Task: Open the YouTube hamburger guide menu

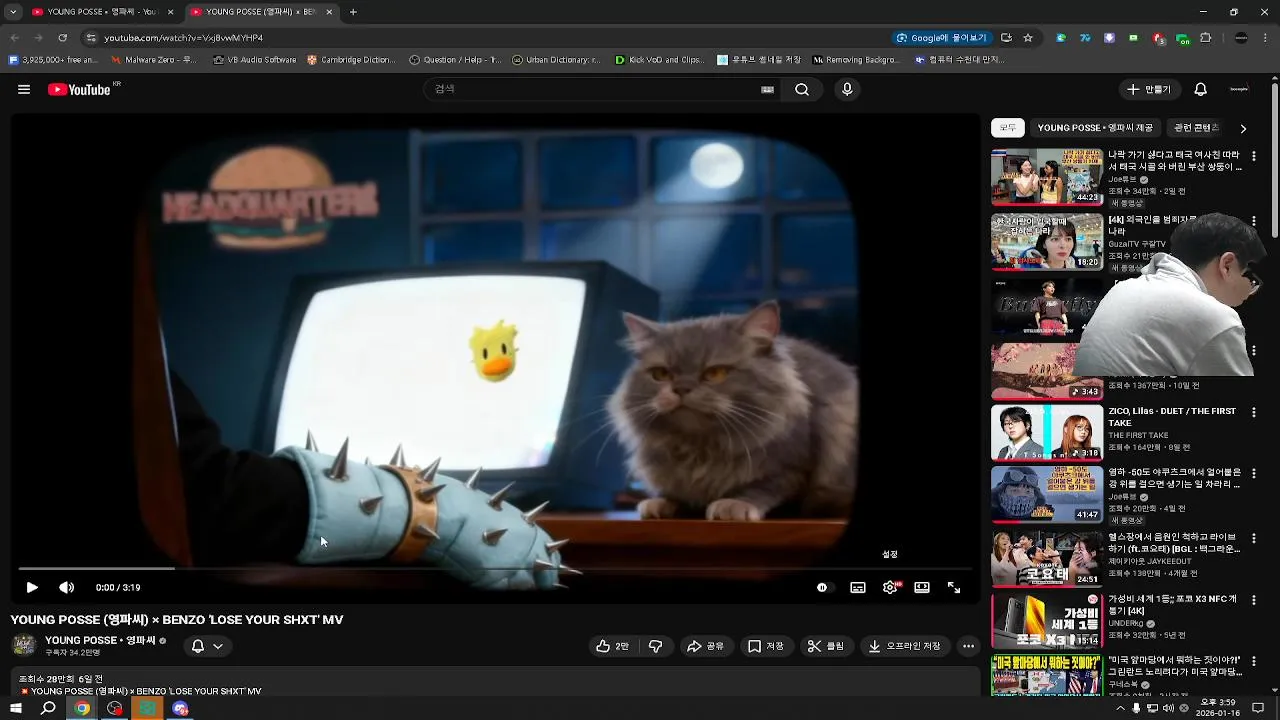Action: coord(24,89)
